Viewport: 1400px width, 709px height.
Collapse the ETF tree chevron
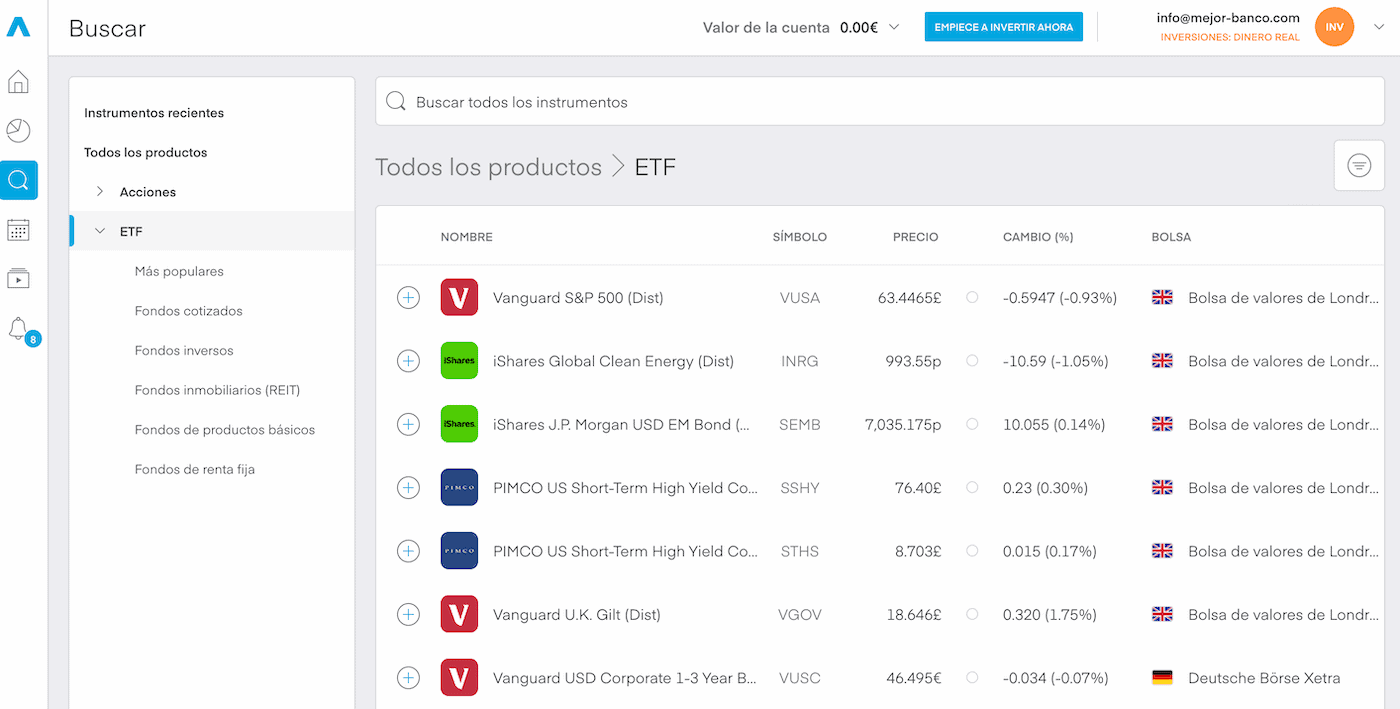pyautogui.click(x=100, y=231)
